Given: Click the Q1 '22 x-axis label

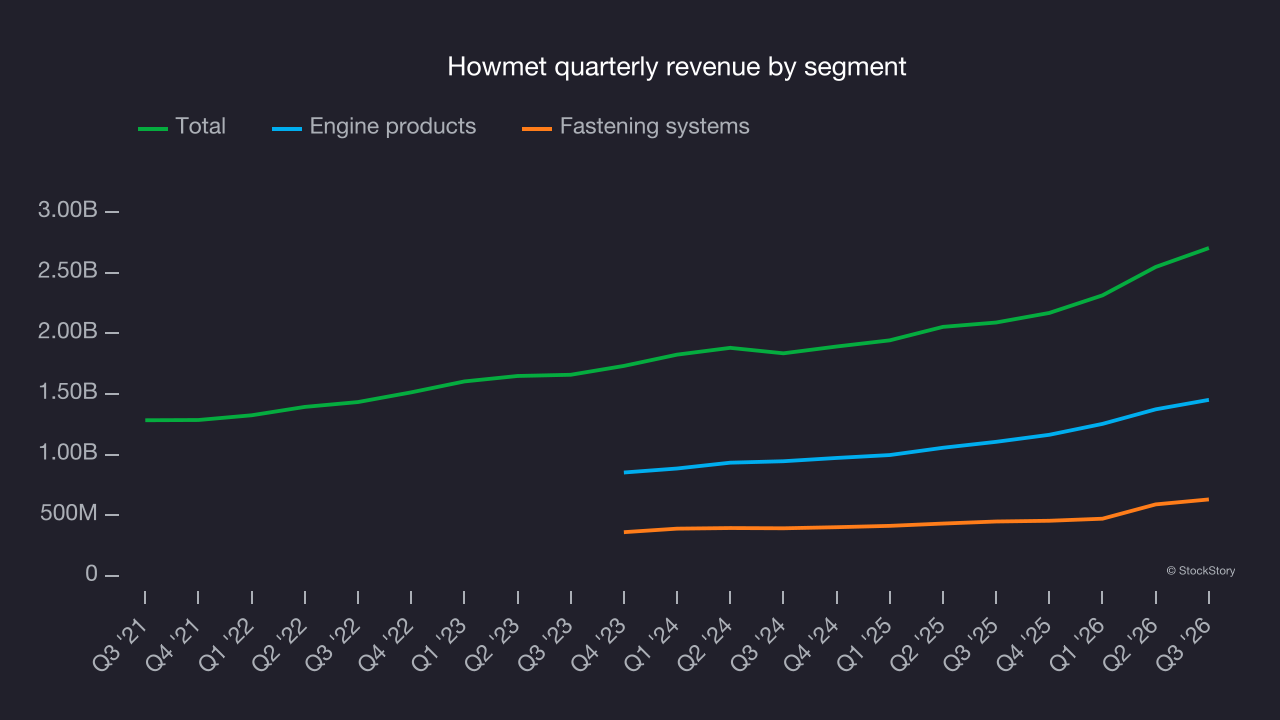Looking at the screenshot, I should pyautogui.click(x=226, y=647).
